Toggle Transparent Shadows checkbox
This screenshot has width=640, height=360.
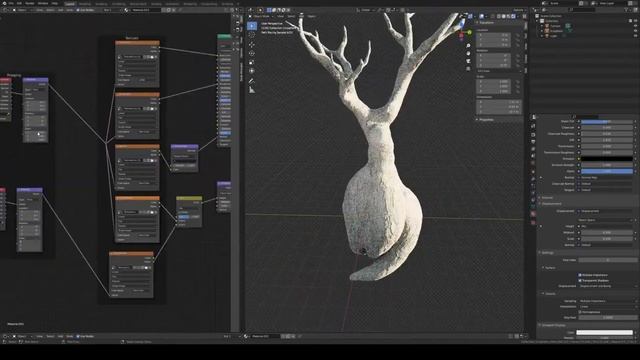pyautogui.click(x=580, y=280)
